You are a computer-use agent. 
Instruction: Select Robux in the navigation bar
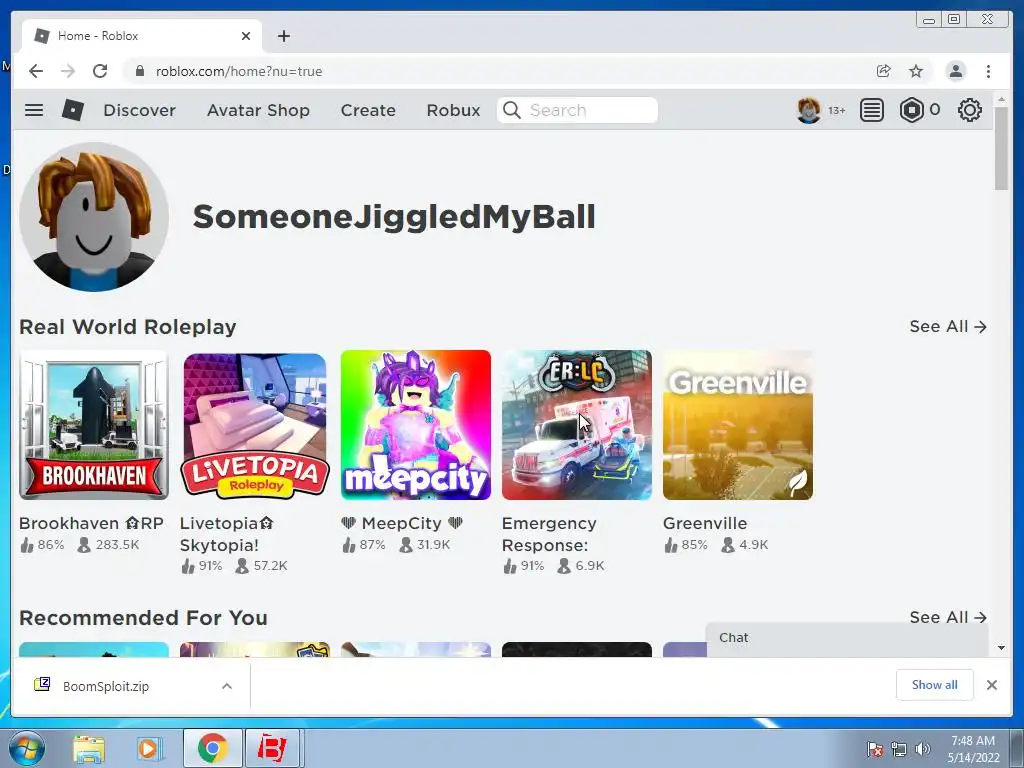point(453,110)
